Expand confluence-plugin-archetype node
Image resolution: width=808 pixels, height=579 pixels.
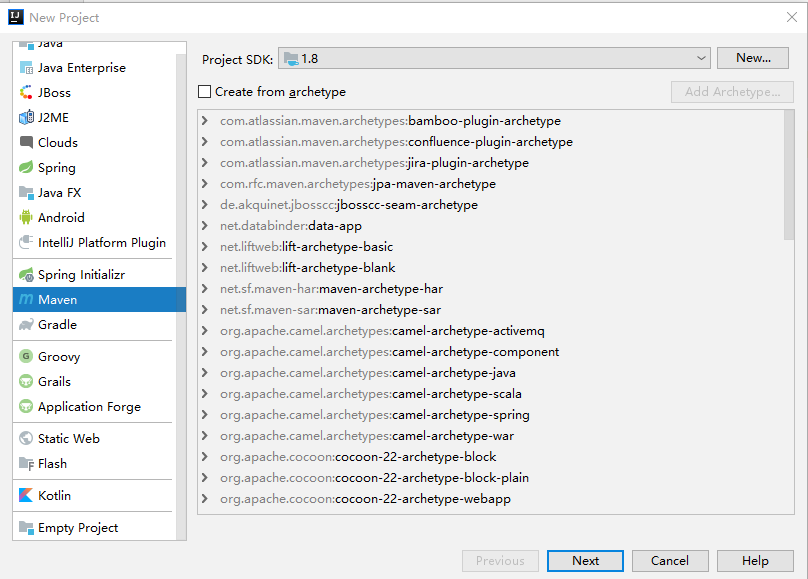click(205, 142)
